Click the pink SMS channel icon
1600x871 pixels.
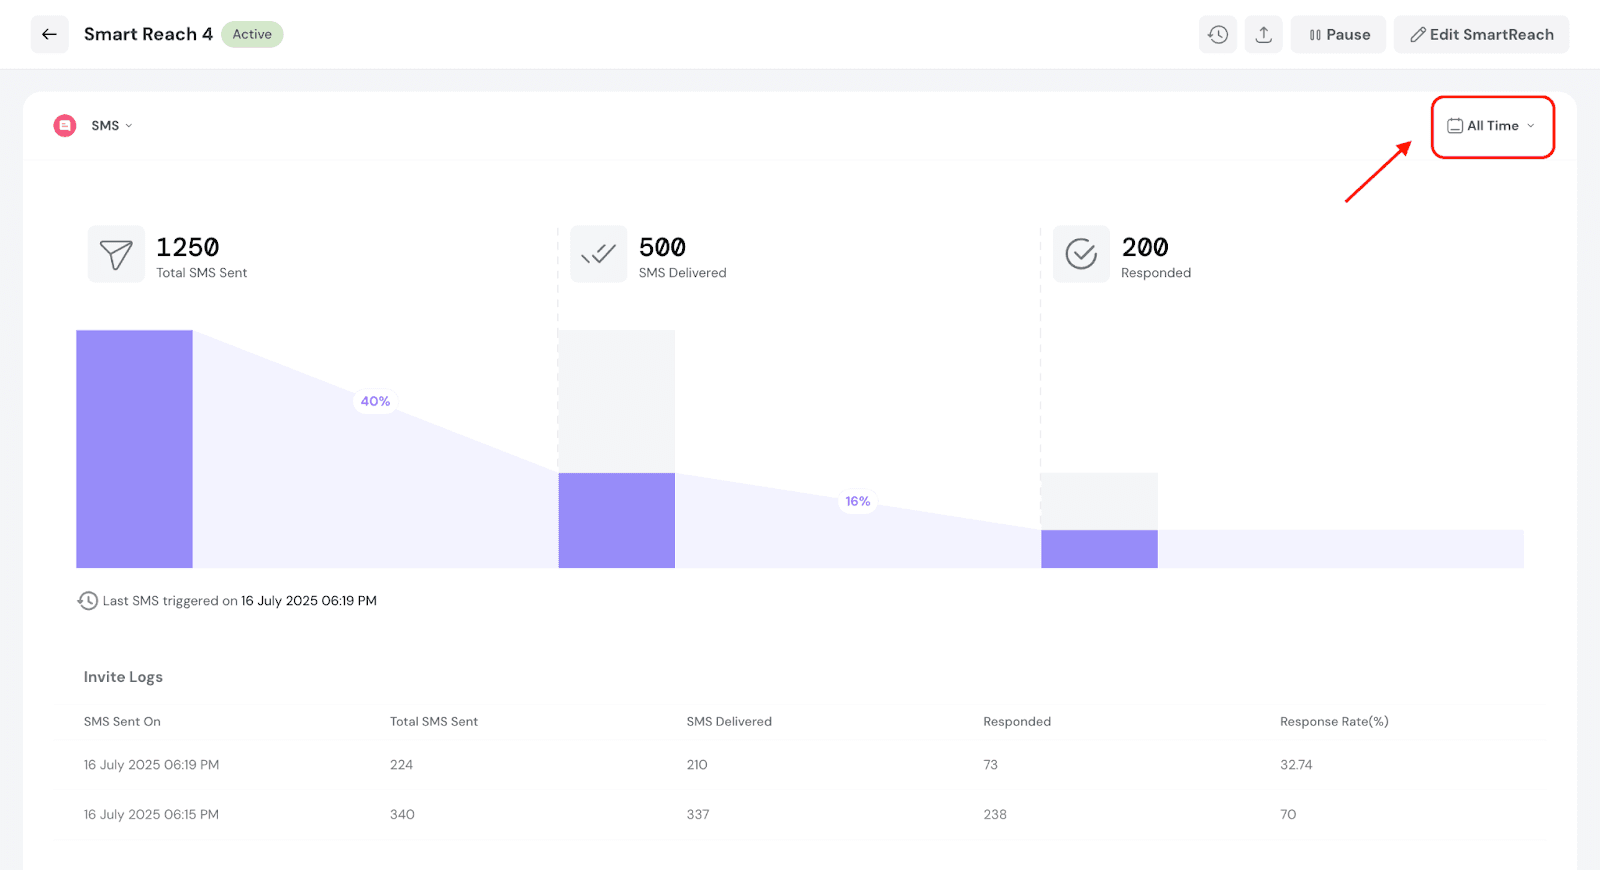(x=65, y=125)
